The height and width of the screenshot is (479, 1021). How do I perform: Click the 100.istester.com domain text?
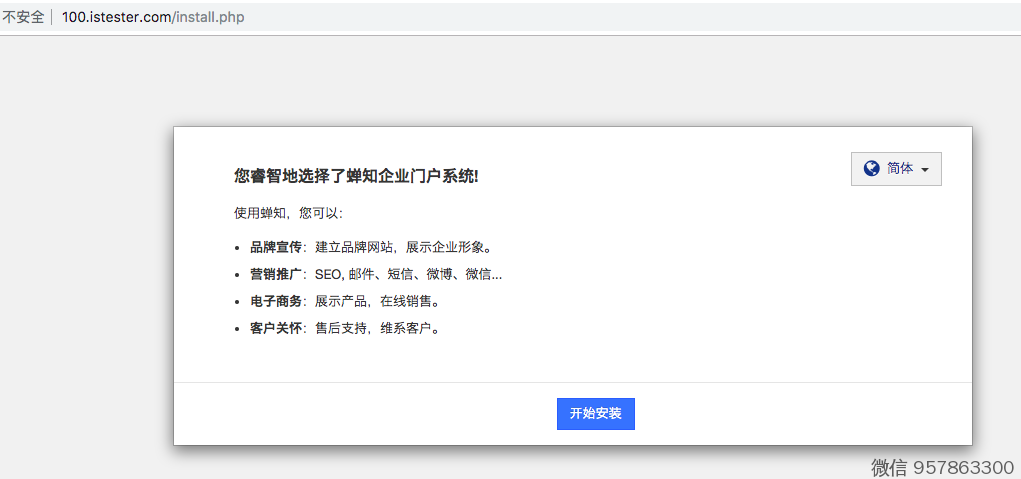point(113,17)
